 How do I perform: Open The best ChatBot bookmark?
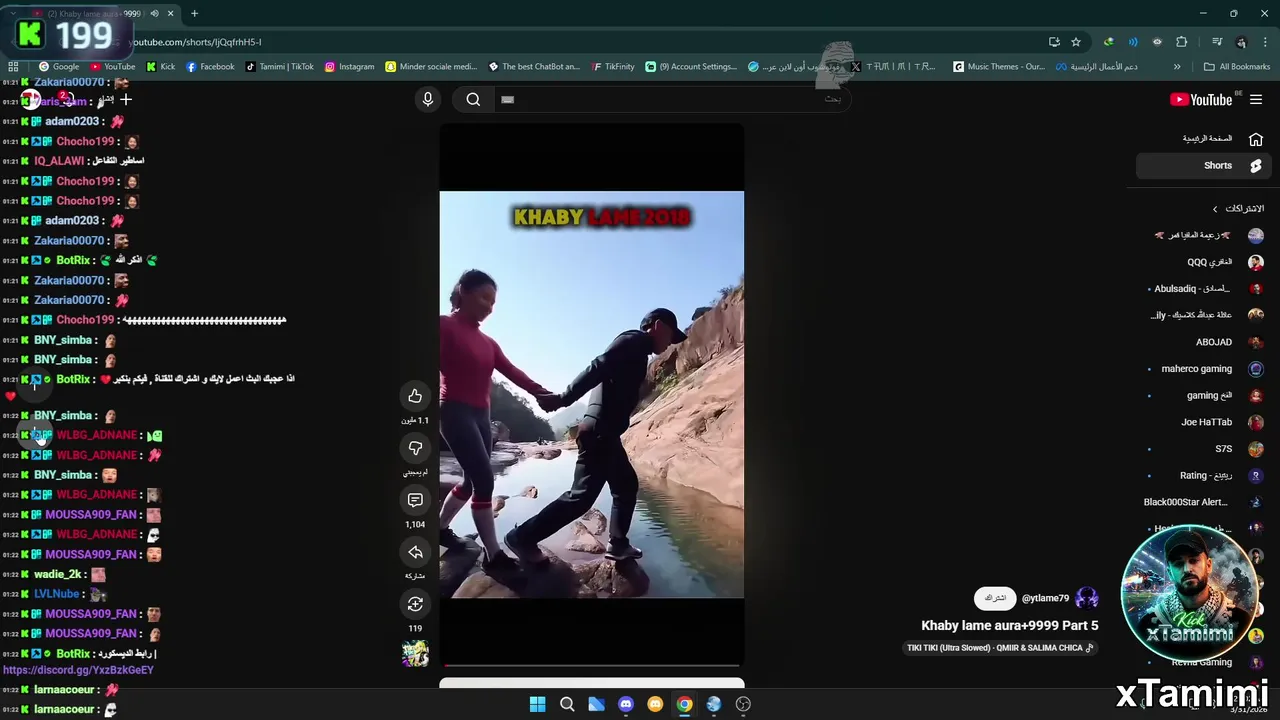tap(533, 67)
